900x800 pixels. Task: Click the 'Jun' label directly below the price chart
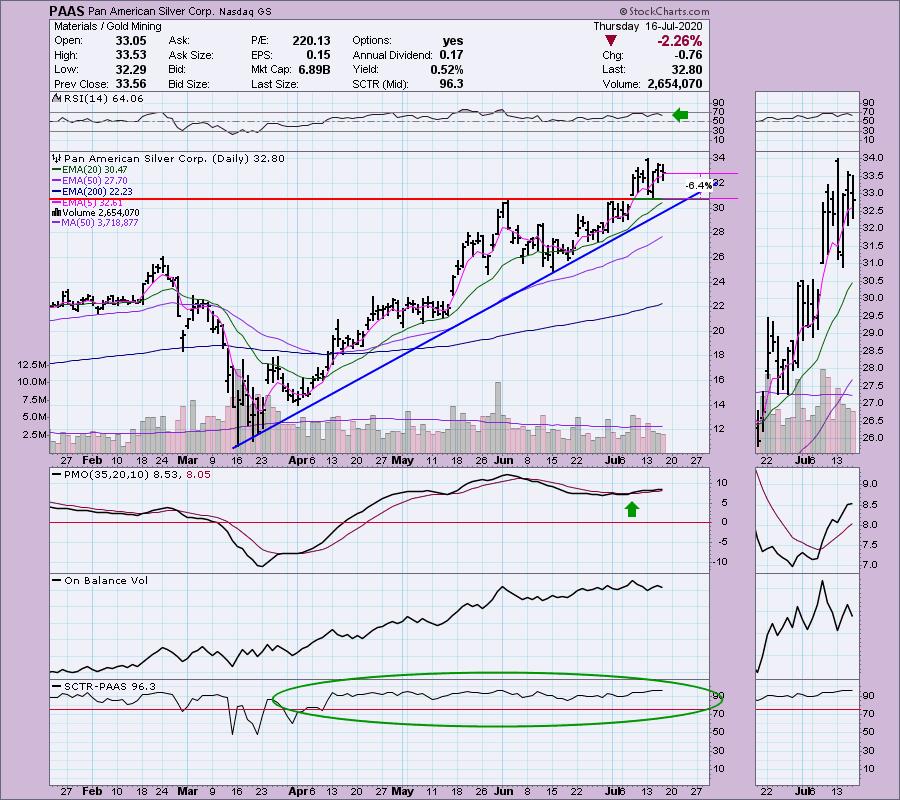click(503, 460)
